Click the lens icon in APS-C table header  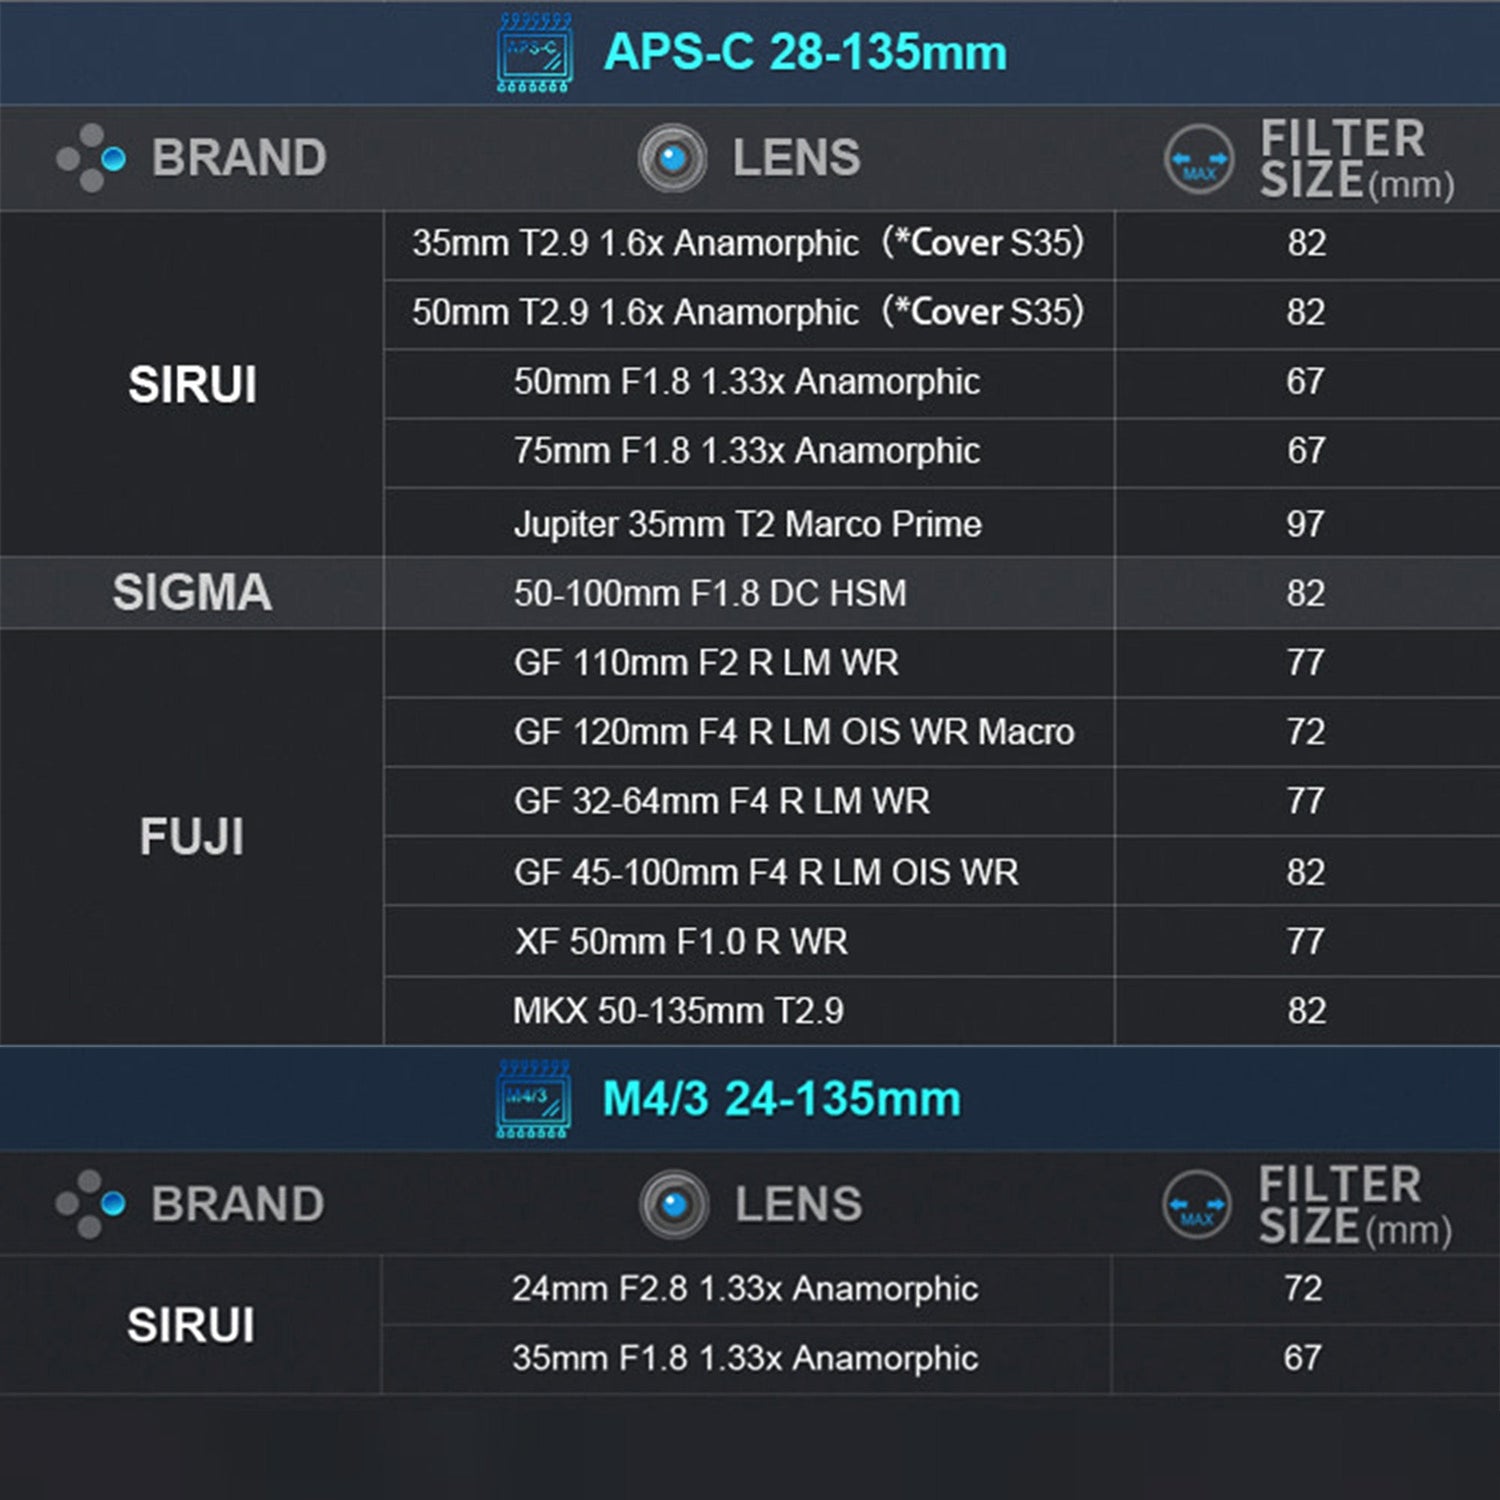[x=672, y=158]
